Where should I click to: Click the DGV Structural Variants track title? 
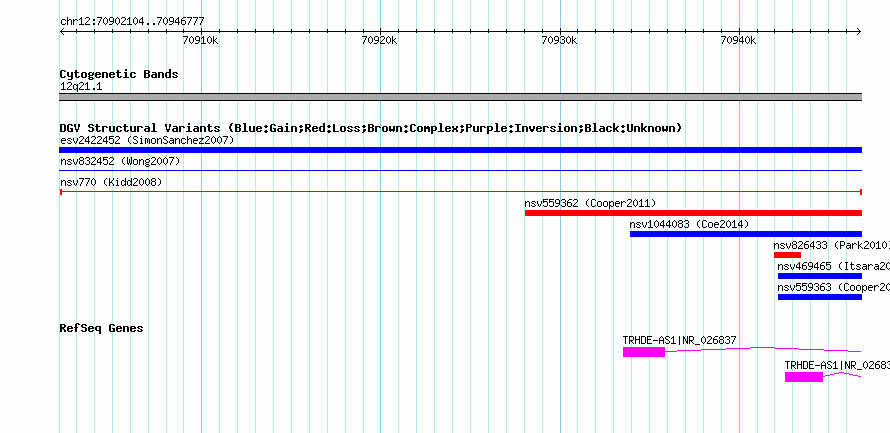coord(371,128)
